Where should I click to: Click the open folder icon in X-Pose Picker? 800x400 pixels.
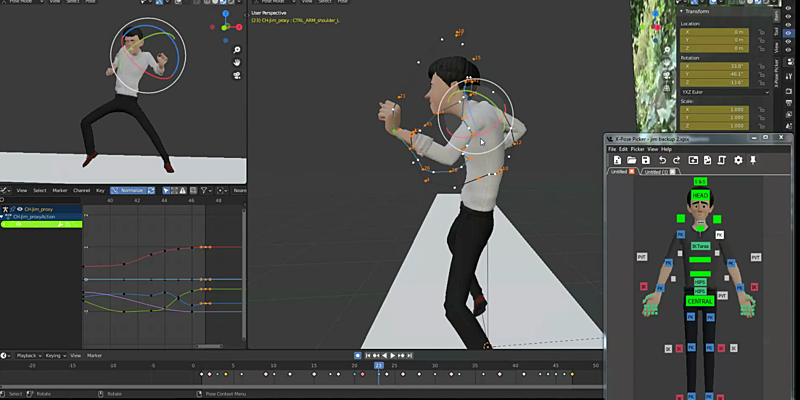(631, 160)
